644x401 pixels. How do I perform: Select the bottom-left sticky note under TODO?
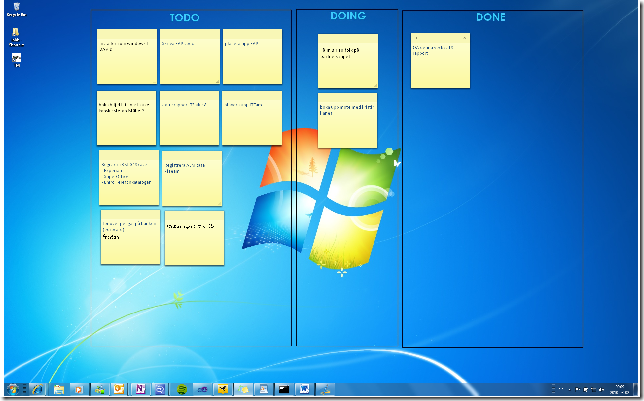click(130, 239)
